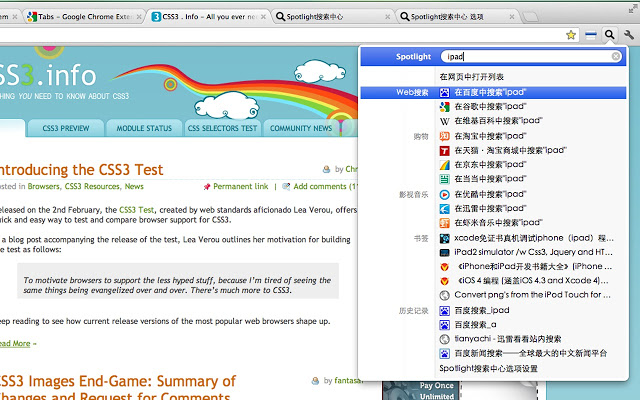
Task: Click the Baidu icon beside 百度搜索_ipad history
Action: (444, 311)
